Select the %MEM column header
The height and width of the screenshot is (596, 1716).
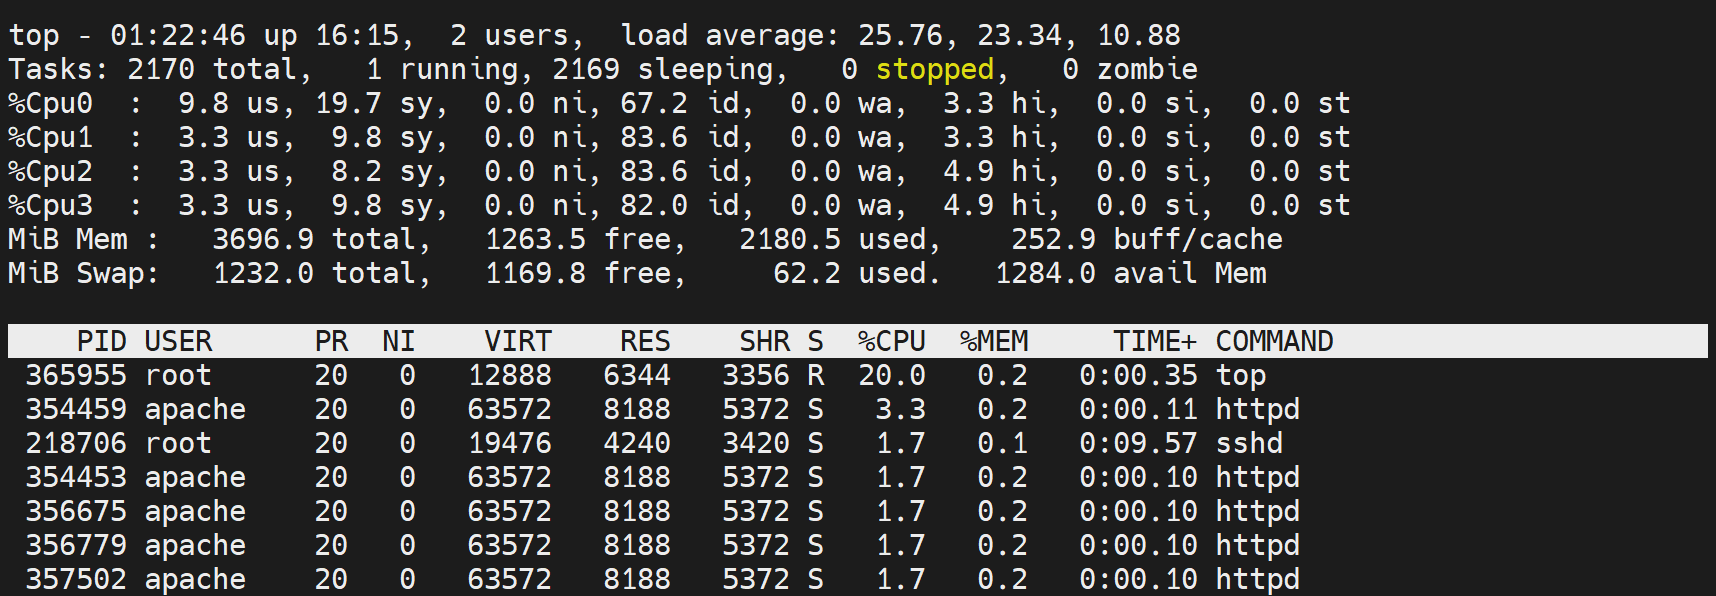click(x=993, y=341)
